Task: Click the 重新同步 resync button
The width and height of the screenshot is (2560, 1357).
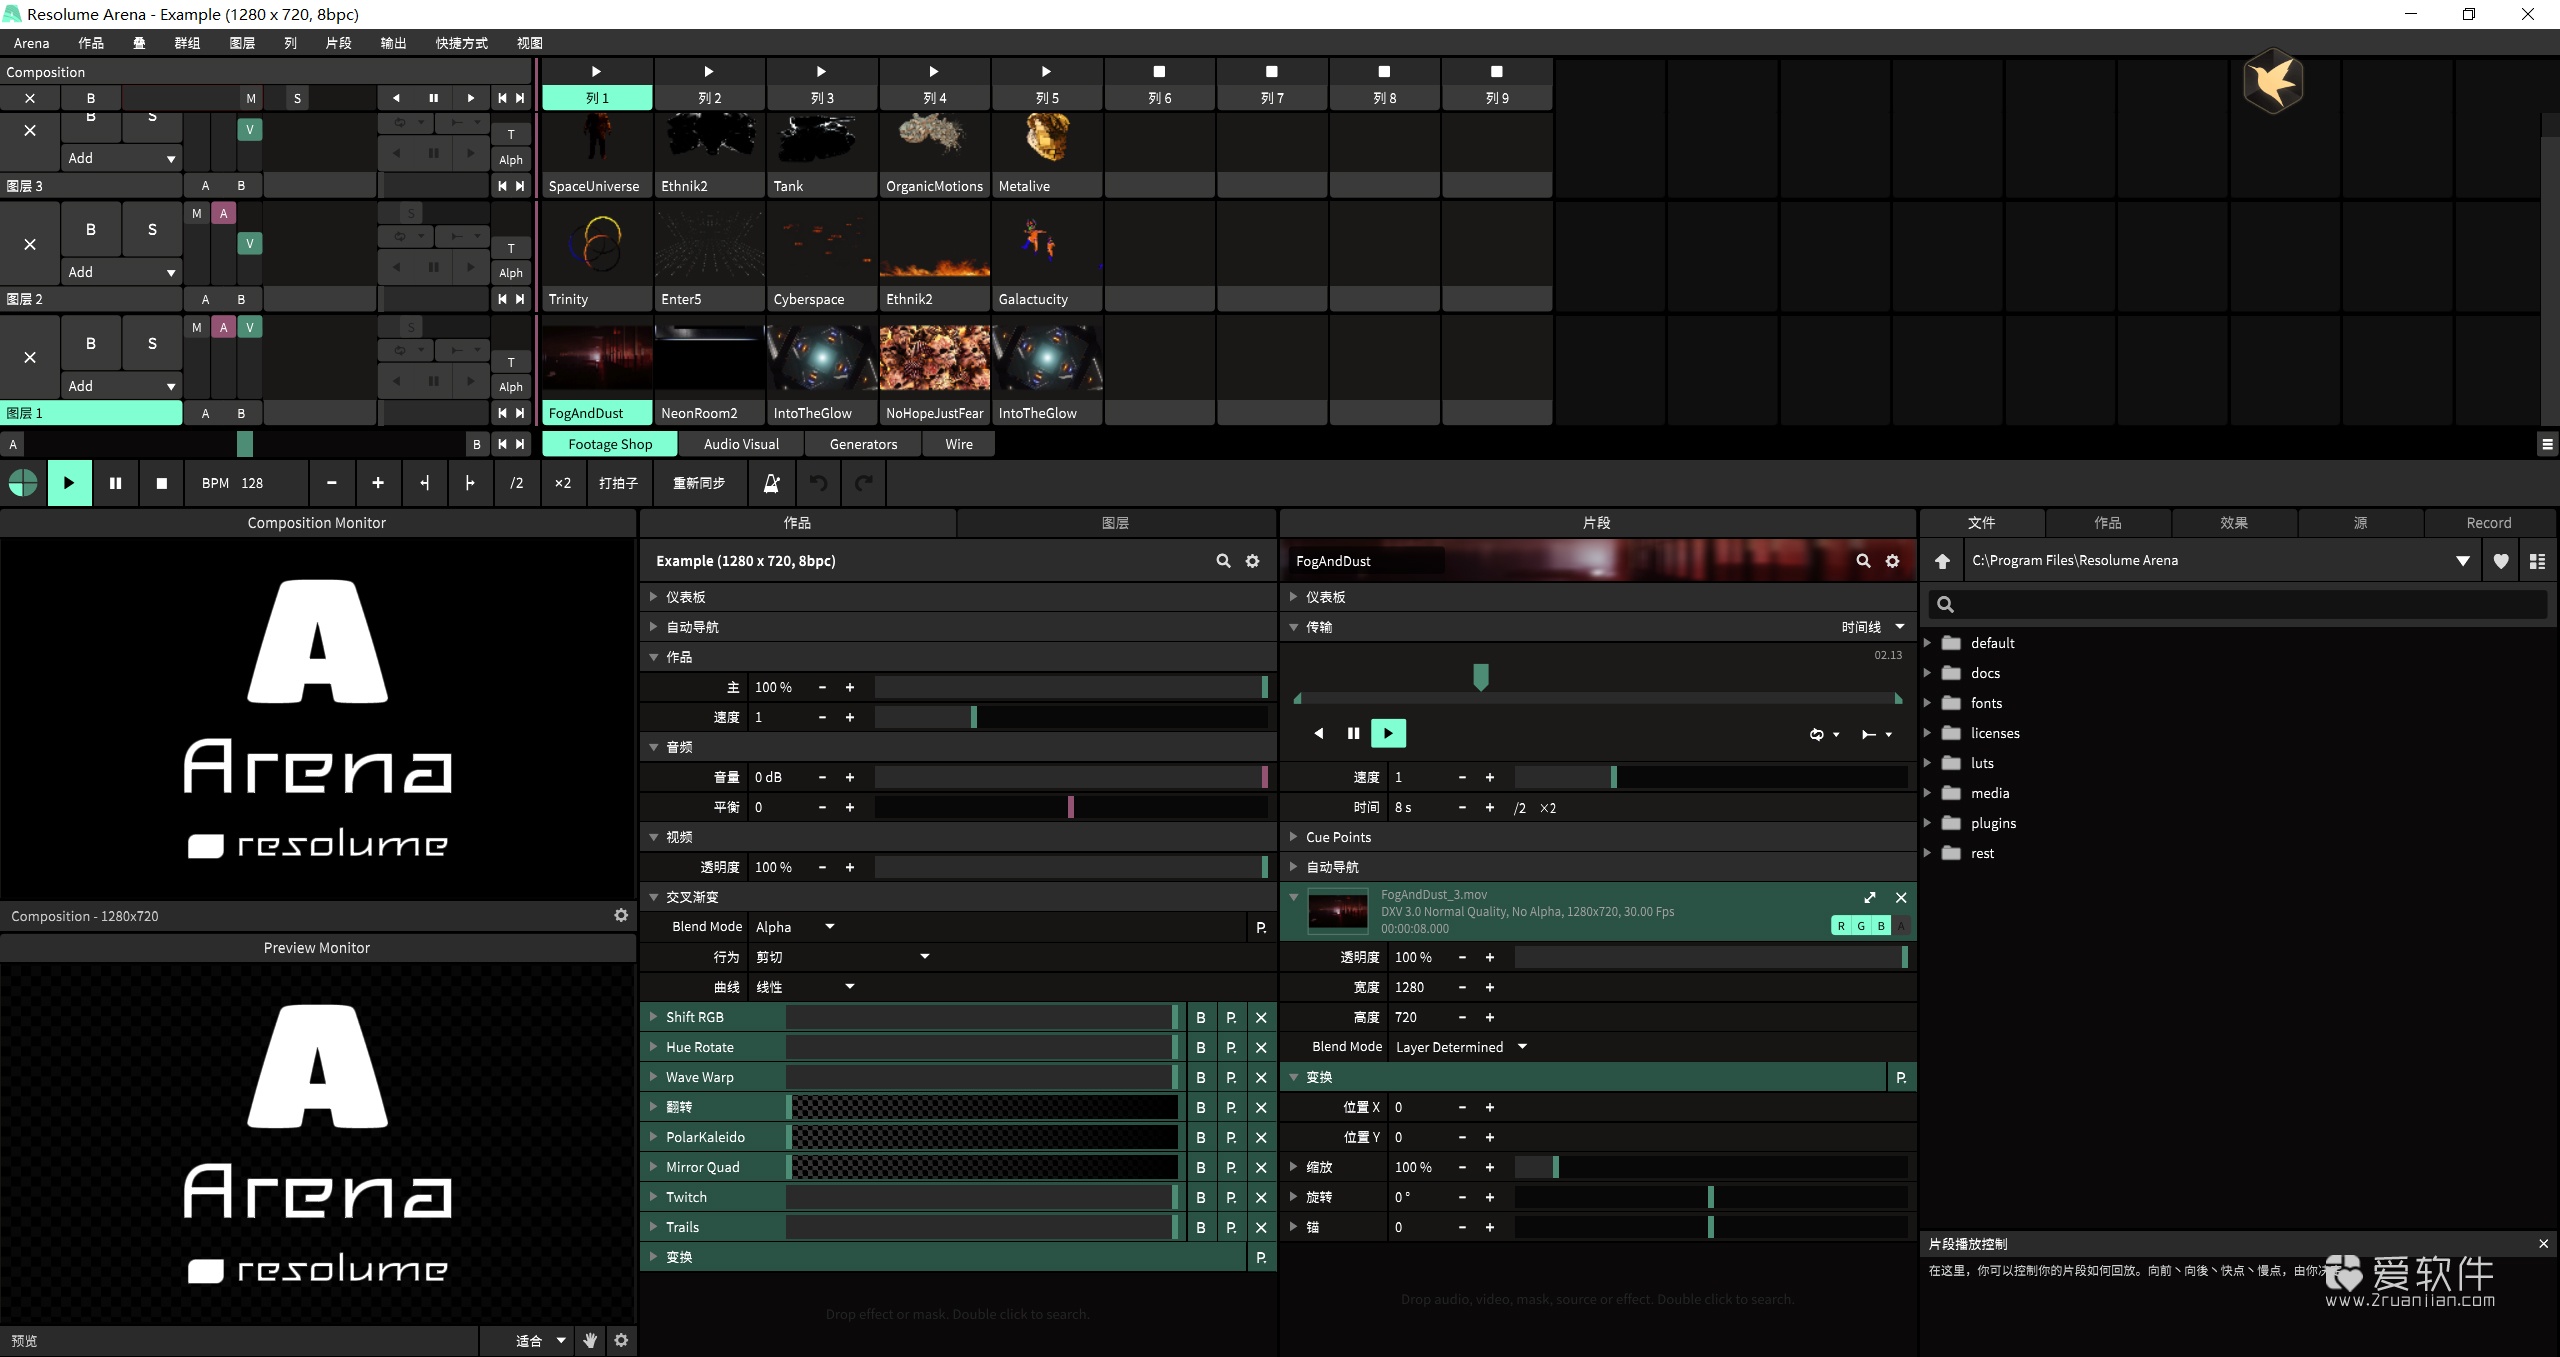Action: click(x=698, y=483)
